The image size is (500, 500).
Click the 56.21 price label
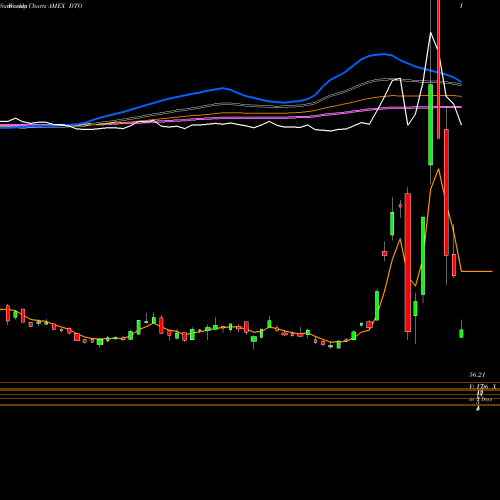(477, 375)
